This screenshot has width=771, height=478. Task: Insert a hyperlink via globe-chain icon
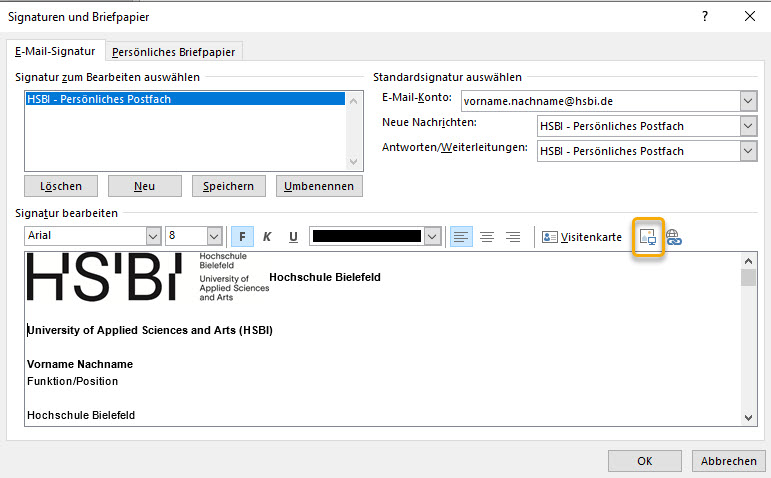[x=674, y=237]
